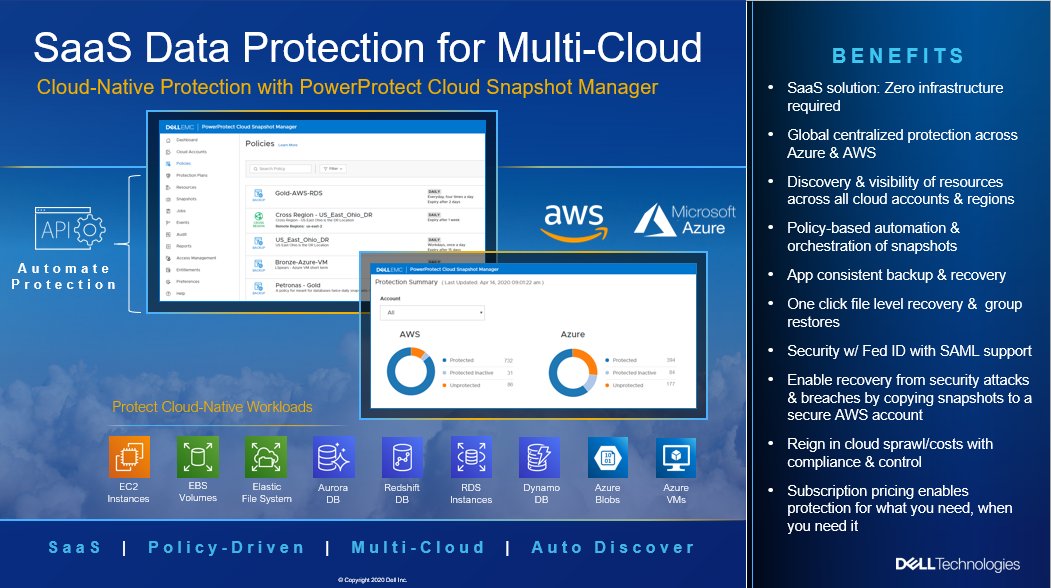Click the BENEFITS heading
1051x588 pixels.
click(898, 56)
